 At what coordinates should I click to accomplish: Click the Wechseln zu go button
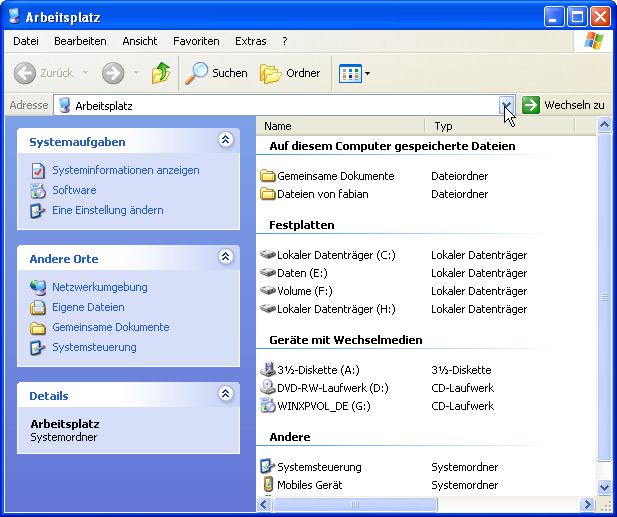563,105
